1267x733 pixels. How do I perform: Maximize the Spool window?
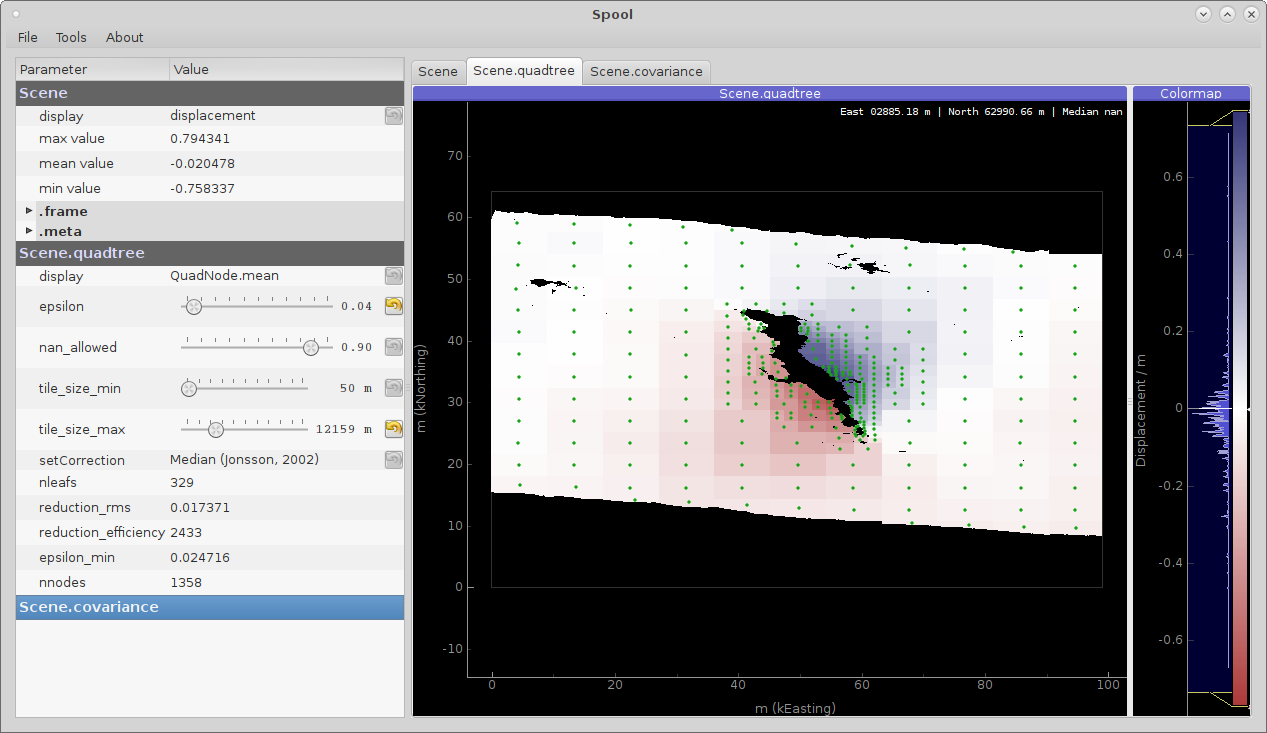(1226, 14)
